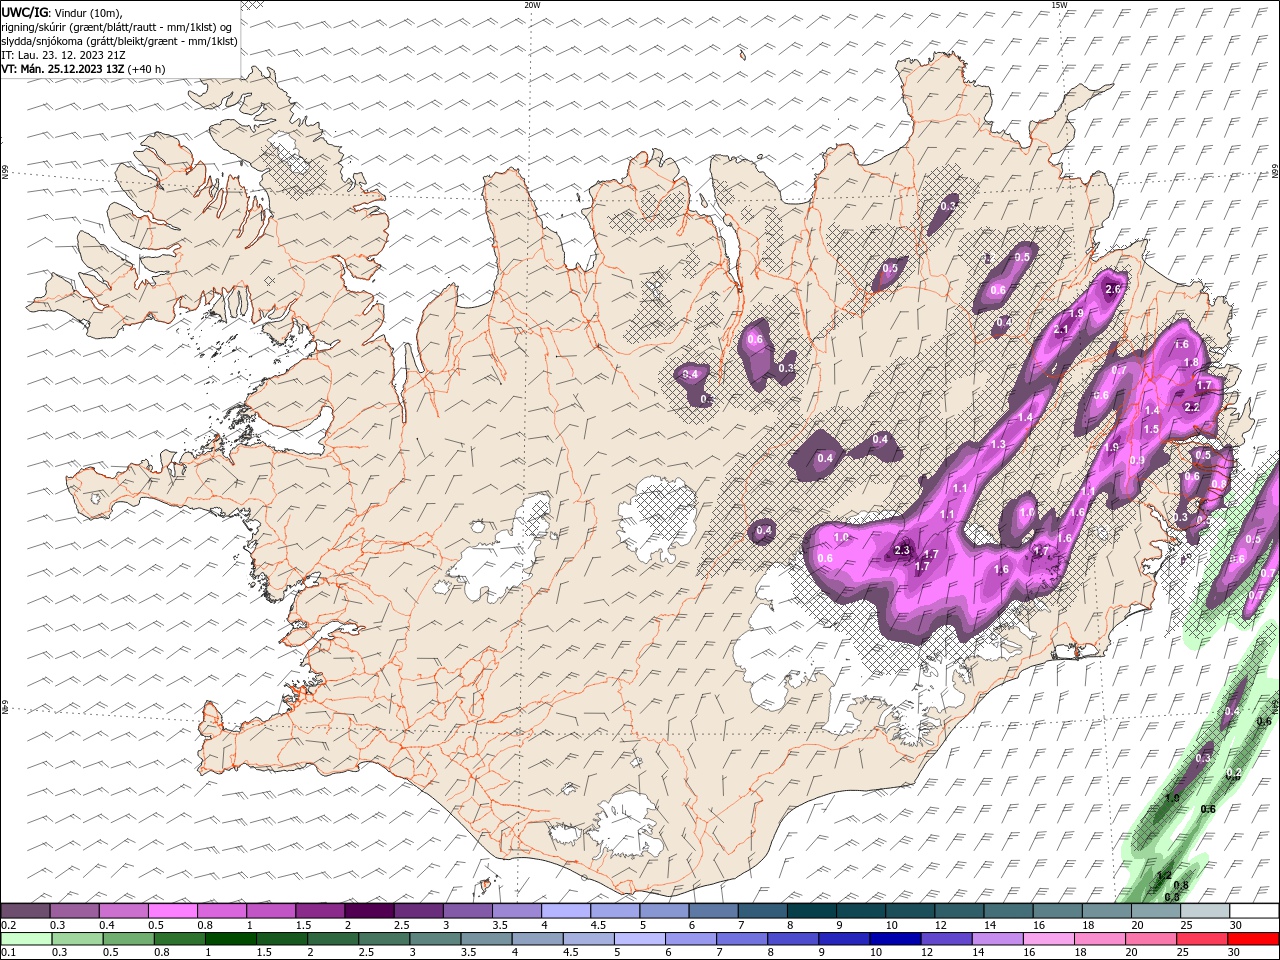Pick the darkest green 1 swatch, lower legend
1280x960 pixels.
[230, 939]
